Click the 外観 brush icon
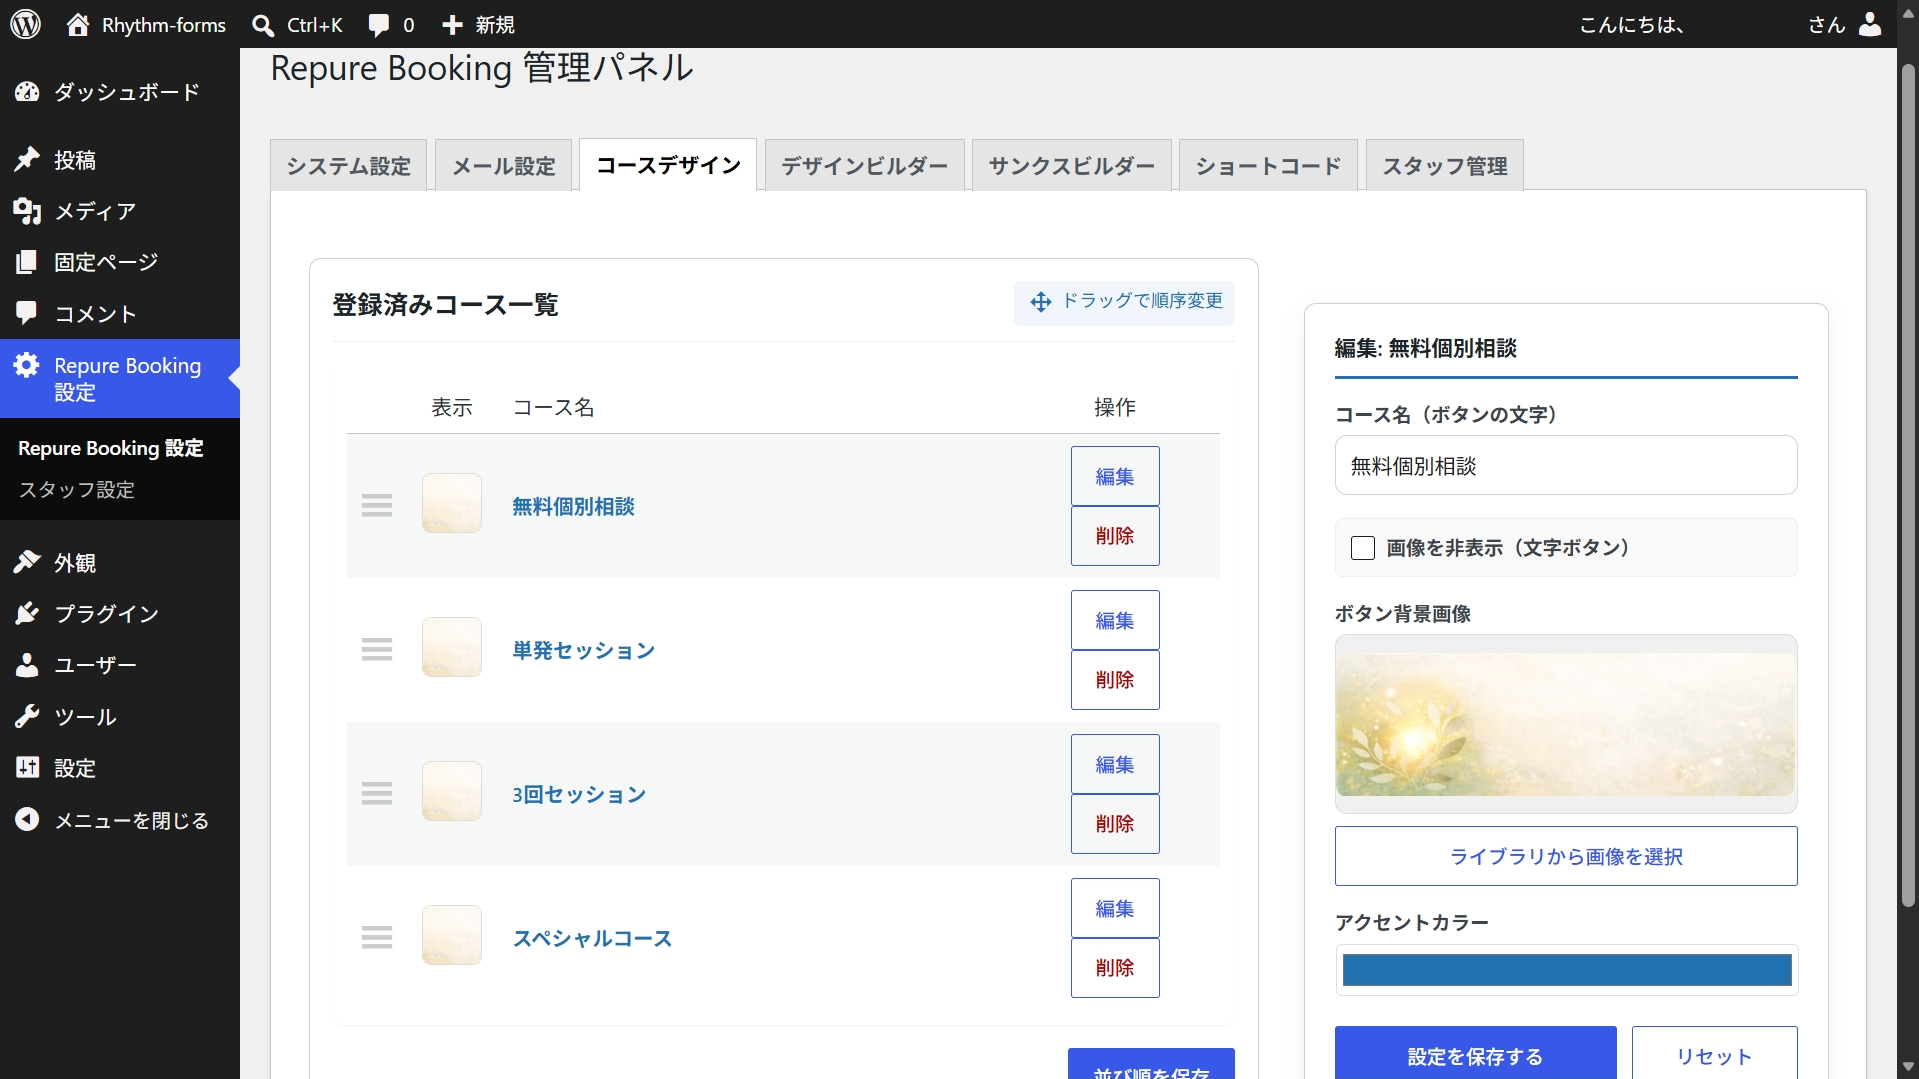 pos(27,562)
